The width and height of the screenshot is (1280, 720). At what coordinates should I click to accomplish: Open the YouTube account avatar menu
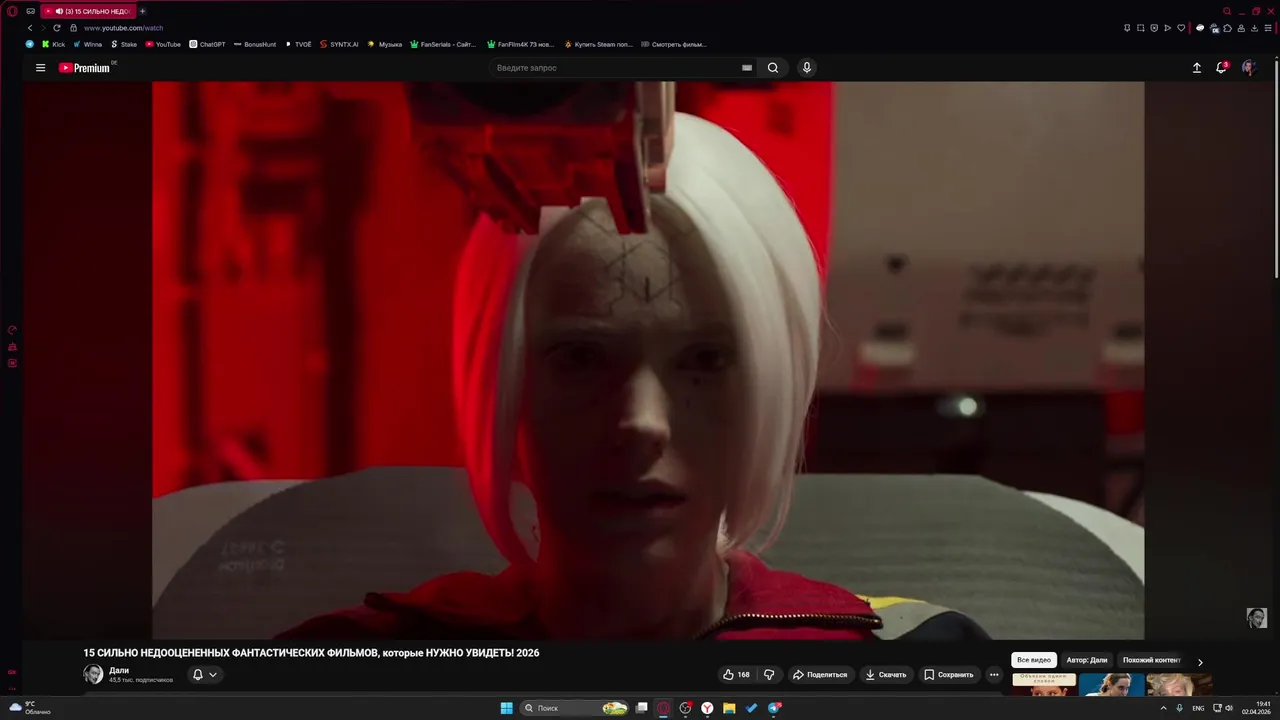(1248, 67)
